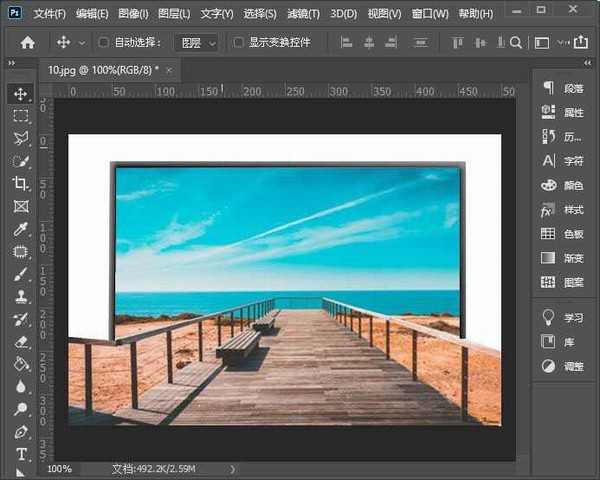Screen dimensions: 600x480
Task: Select the Paint Bucket tool
Action: pyautogui.click(x=20, y=364)
